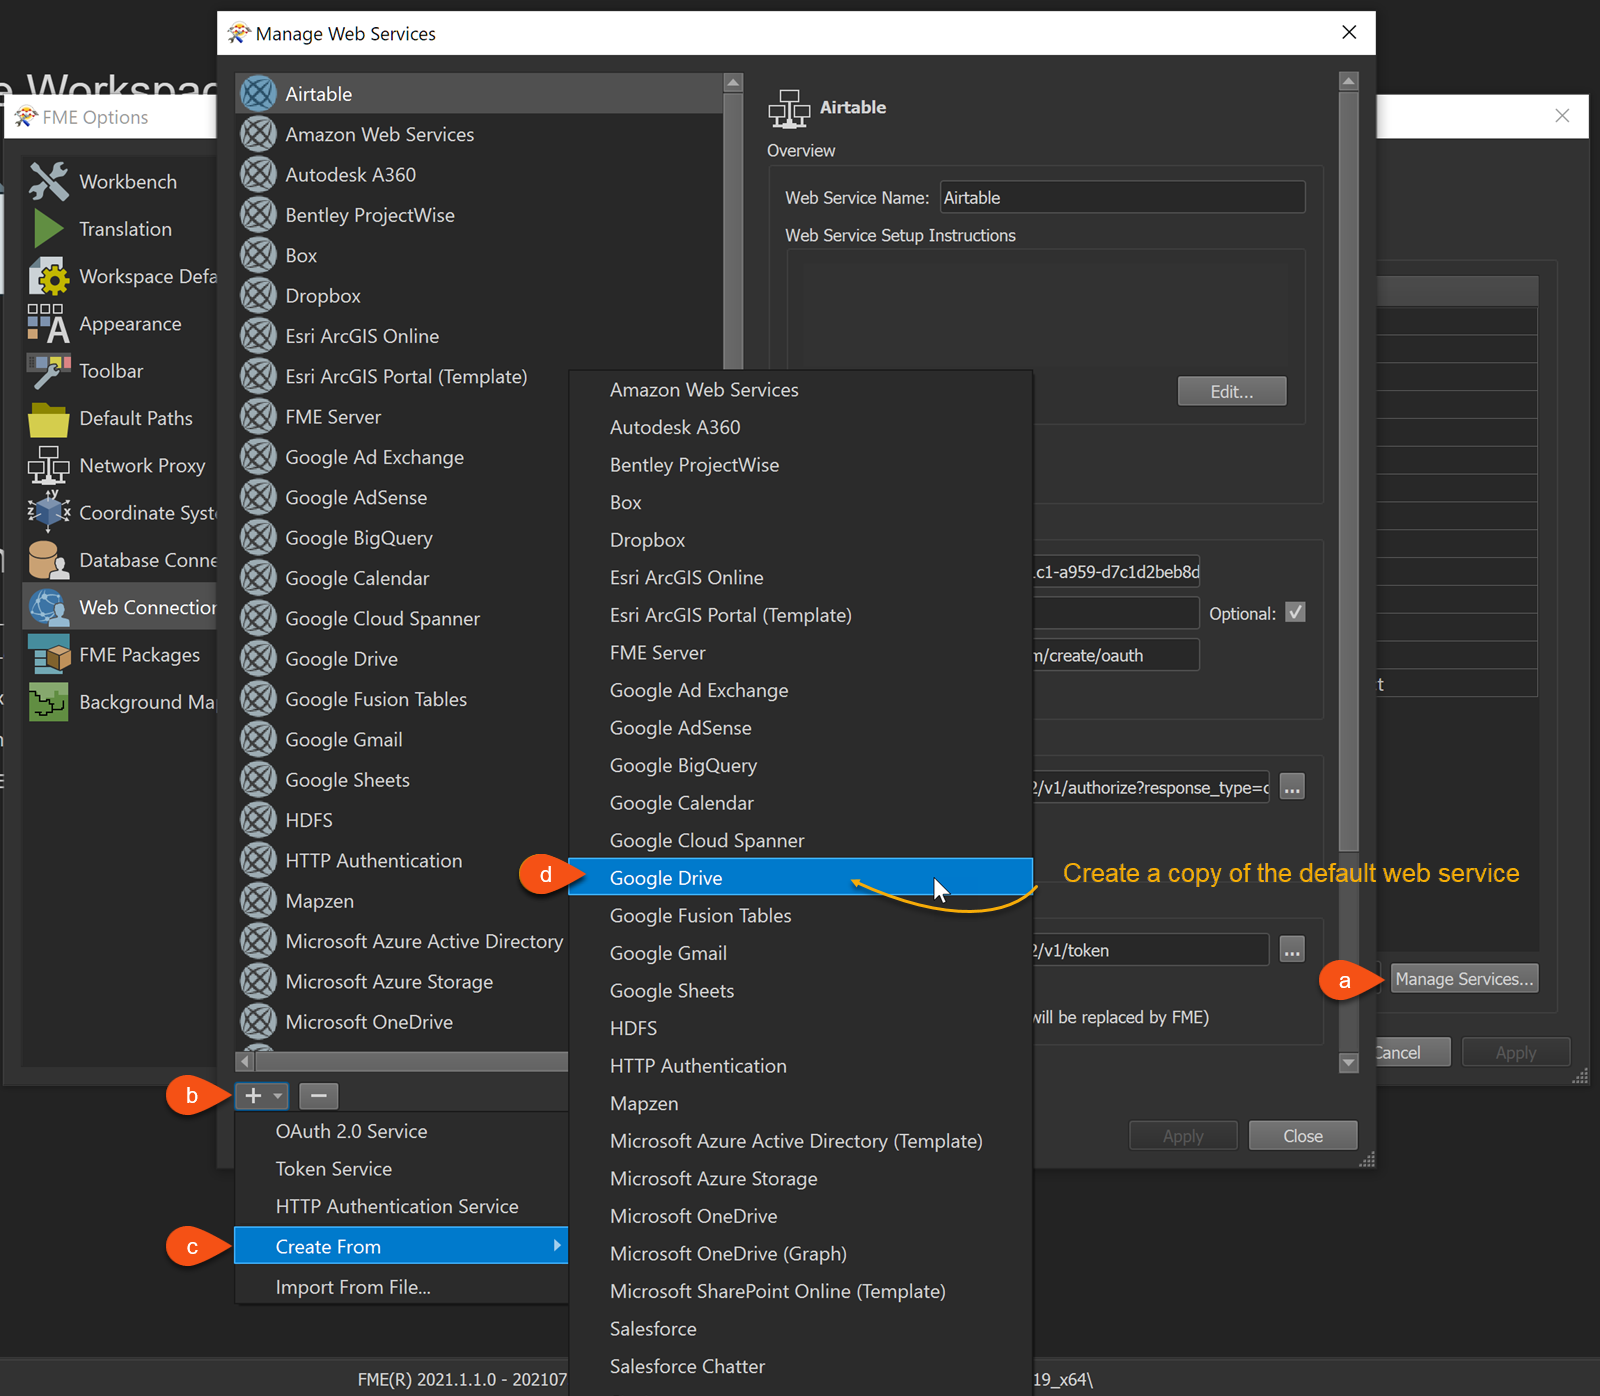This screenshot has height=1396, width=1600.
Task: Choose OAuth 2.0 Service menu entry
Action: click(x=351, y=1131)
